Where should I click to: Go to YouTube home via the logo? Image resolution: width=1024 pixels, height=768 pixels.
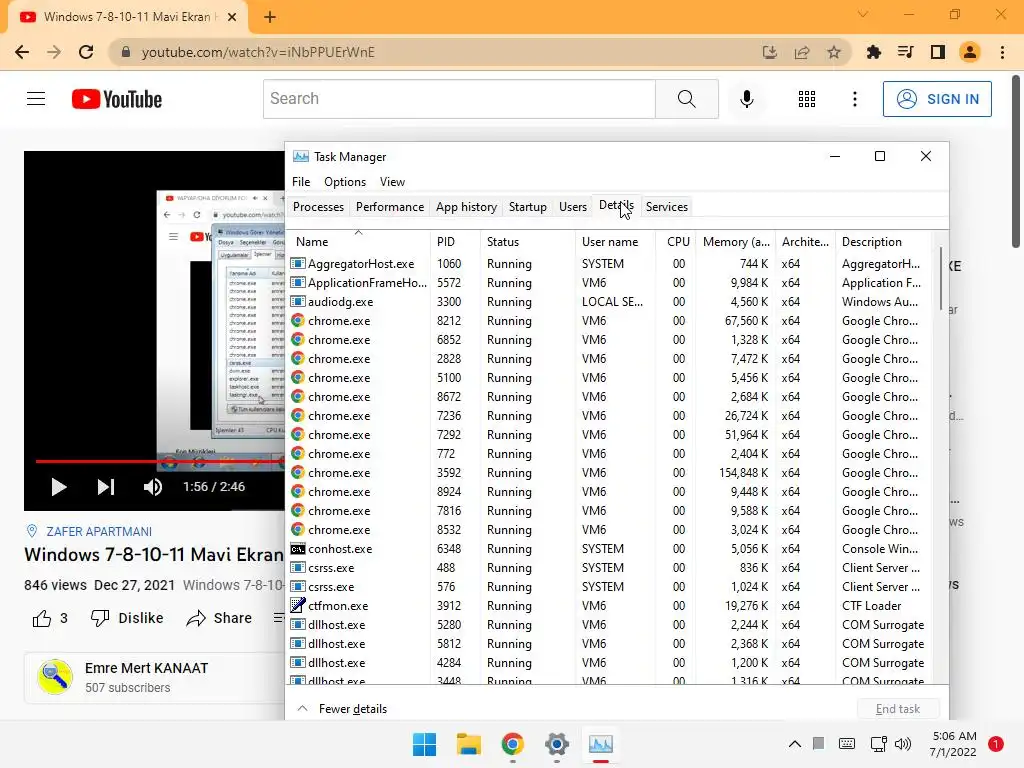pyautogui.click(x=117, y=99)
